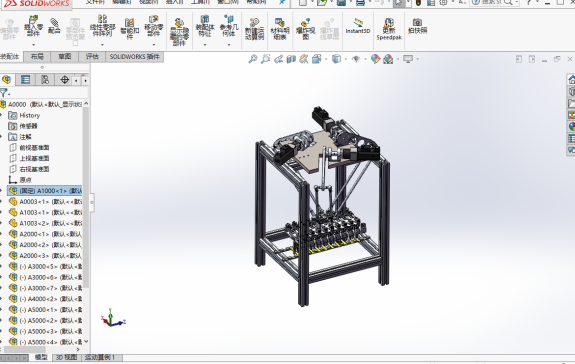This screenshot has height=364, width=575.
Task: Open the DimXpertManager crosshair tab
Action: pyautogui.click(x=65, y=80)
